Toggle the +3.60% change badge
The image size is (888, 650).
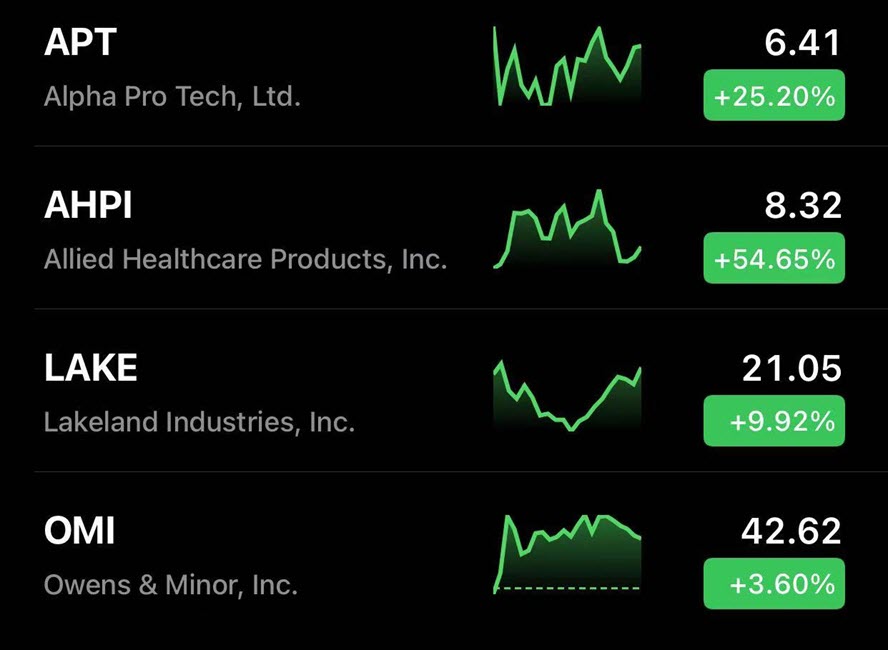[x=774, y=583]
